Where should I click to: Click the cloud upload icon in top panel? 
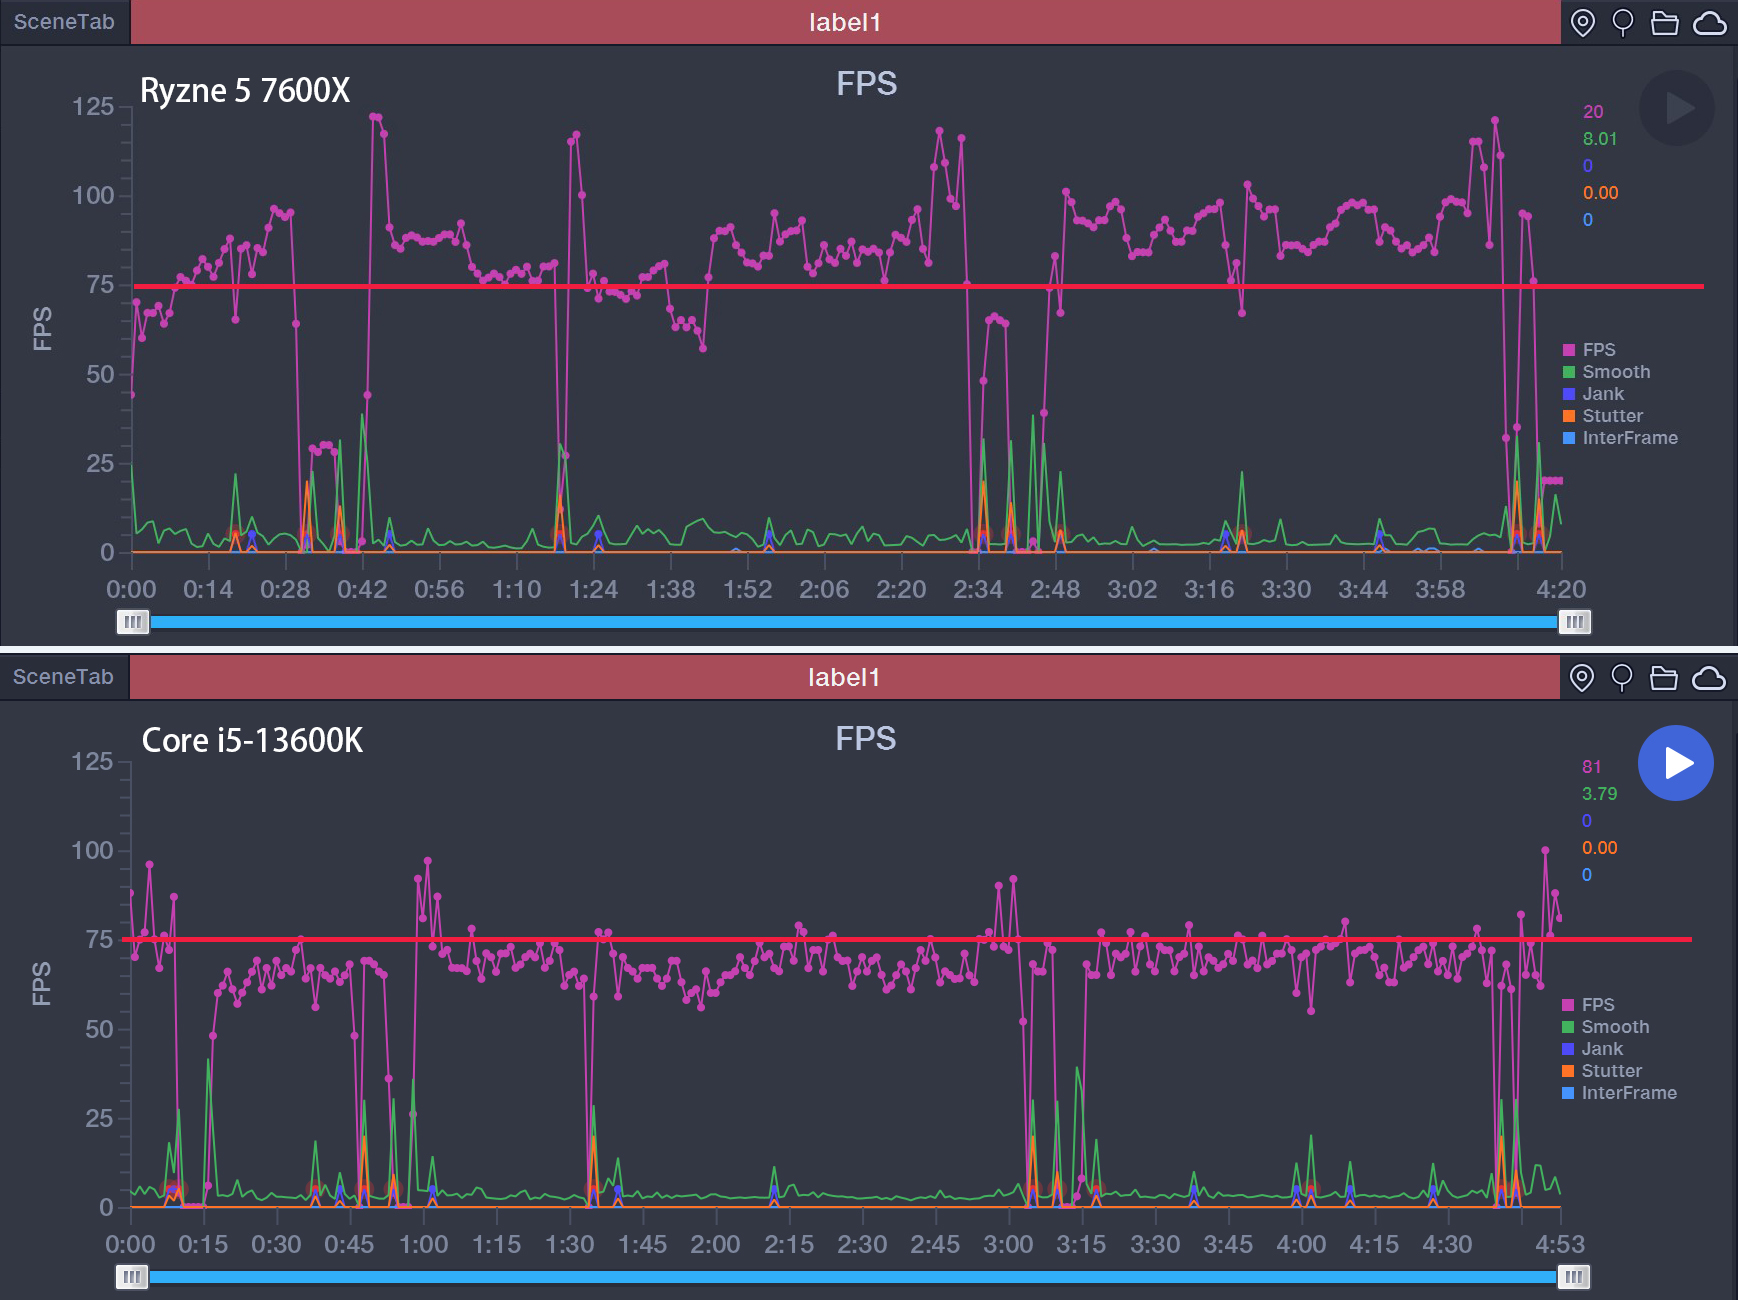(1710, 22)
